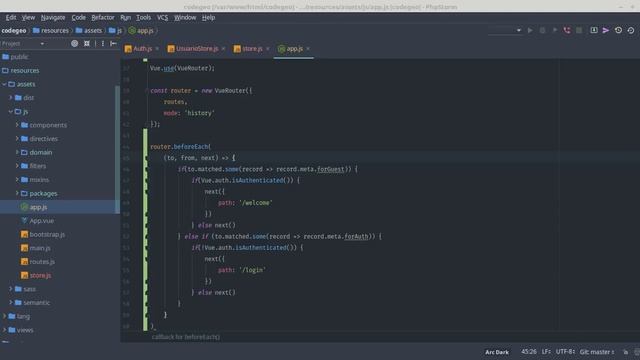Expand the semantic folder
This screenshot has width=640, height=360.
(11, 302)
